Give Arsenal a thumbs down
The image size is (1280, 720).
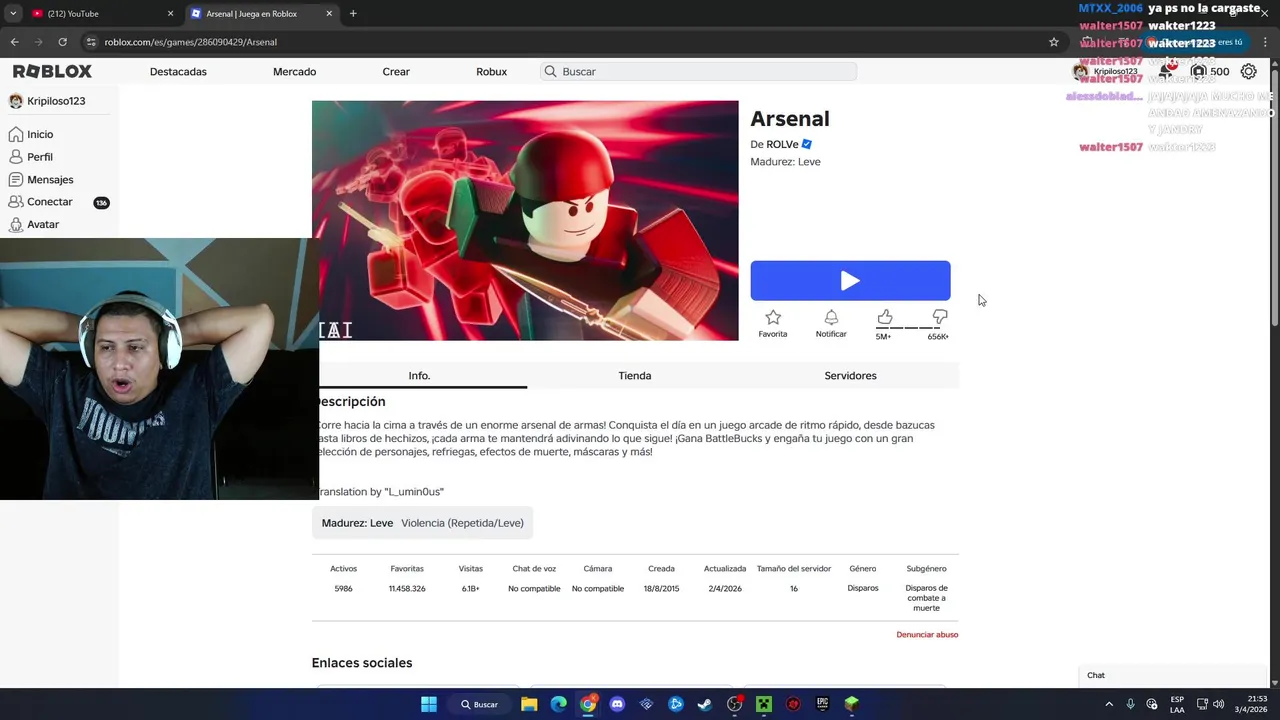939,317
